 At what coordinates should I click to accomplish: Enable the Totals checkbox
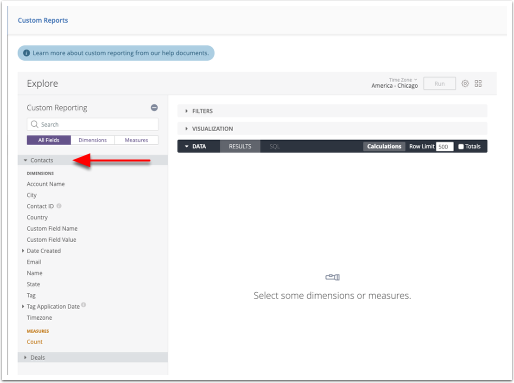[461, 146]
